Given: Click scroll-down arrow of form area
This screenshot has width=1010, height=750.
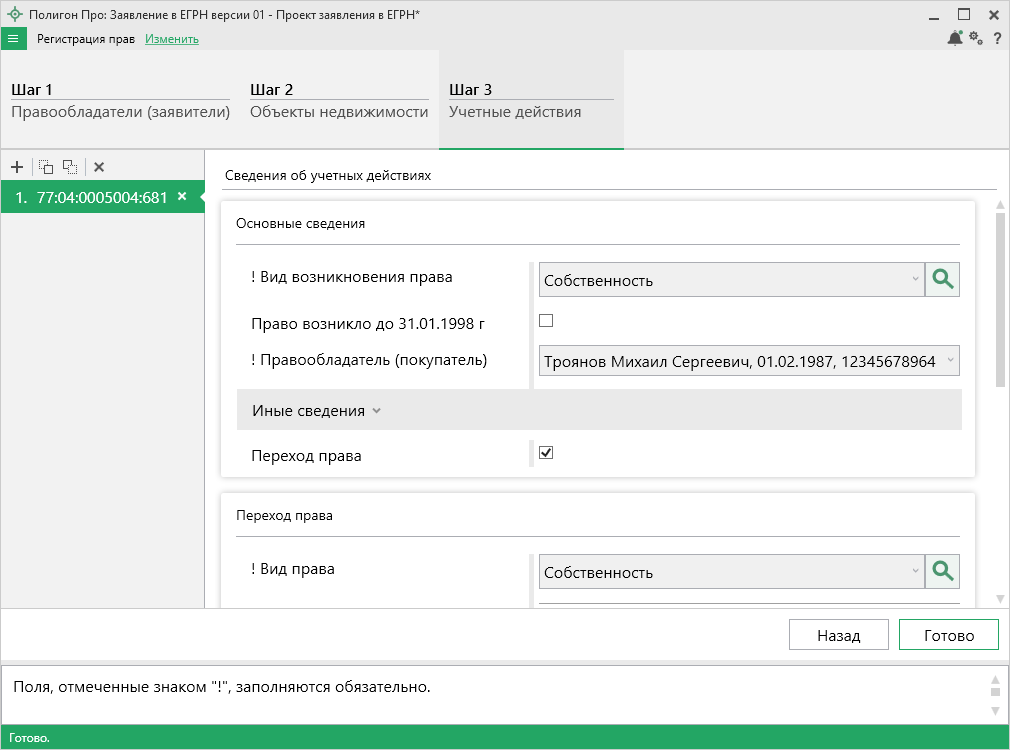Looking at the screenshot, I should click(x=1000, y=599).
